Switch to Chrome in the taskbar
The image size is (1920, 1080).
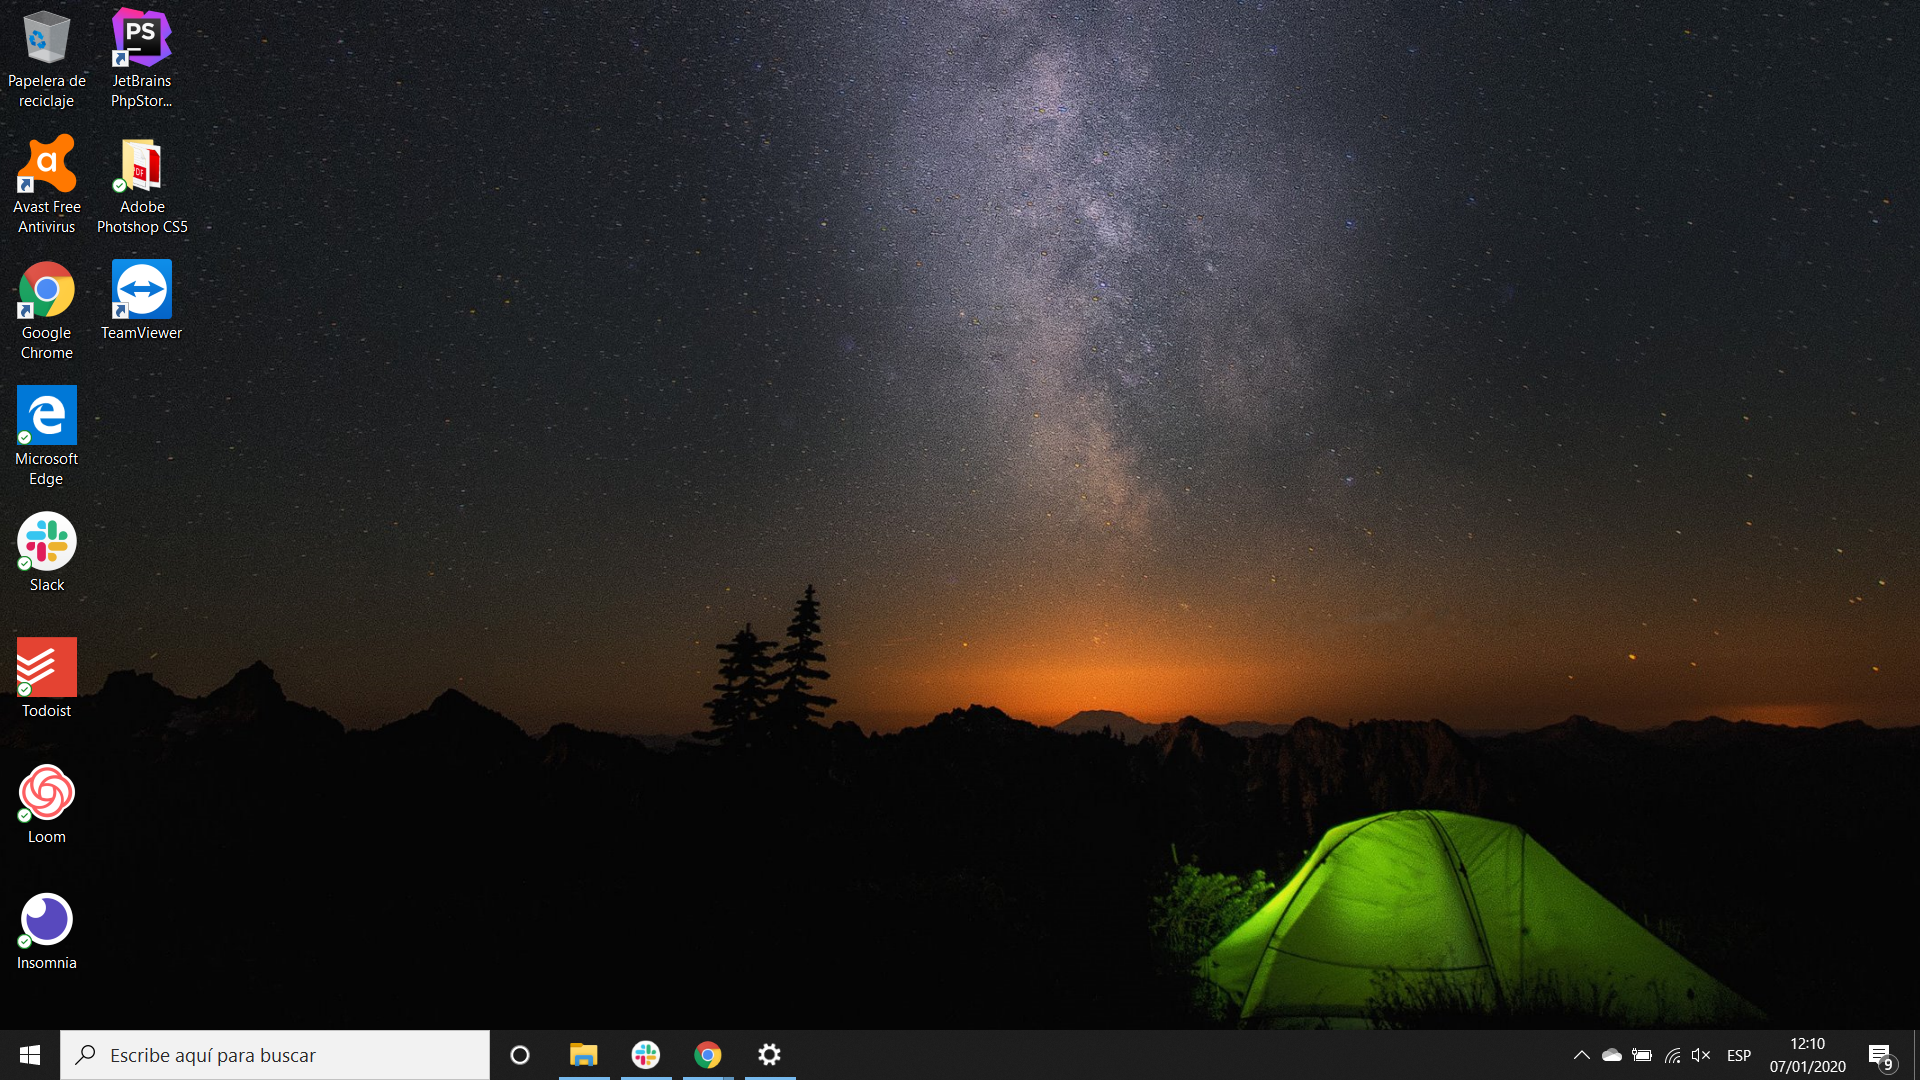point(708,1055)
